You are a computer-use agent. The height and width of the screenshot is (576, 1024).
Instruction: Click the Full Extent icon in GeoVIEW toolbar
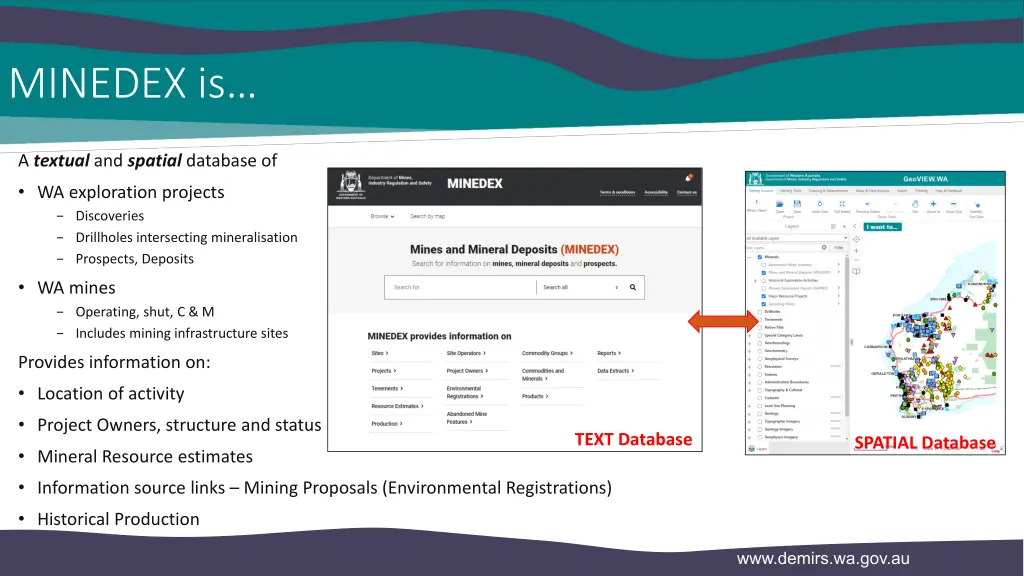(842, 204)
